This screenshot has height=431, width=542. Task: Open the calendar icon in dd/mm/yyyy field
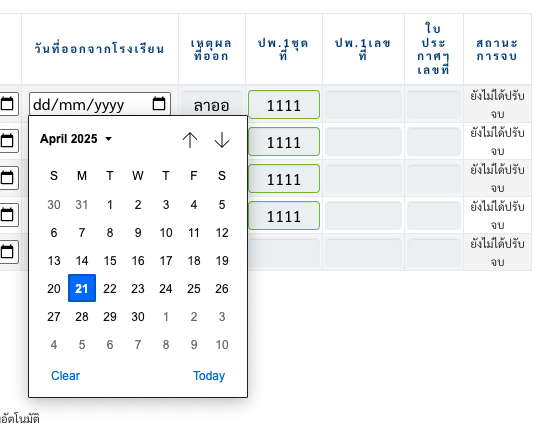pyautogui.click(x=159, y=104)
